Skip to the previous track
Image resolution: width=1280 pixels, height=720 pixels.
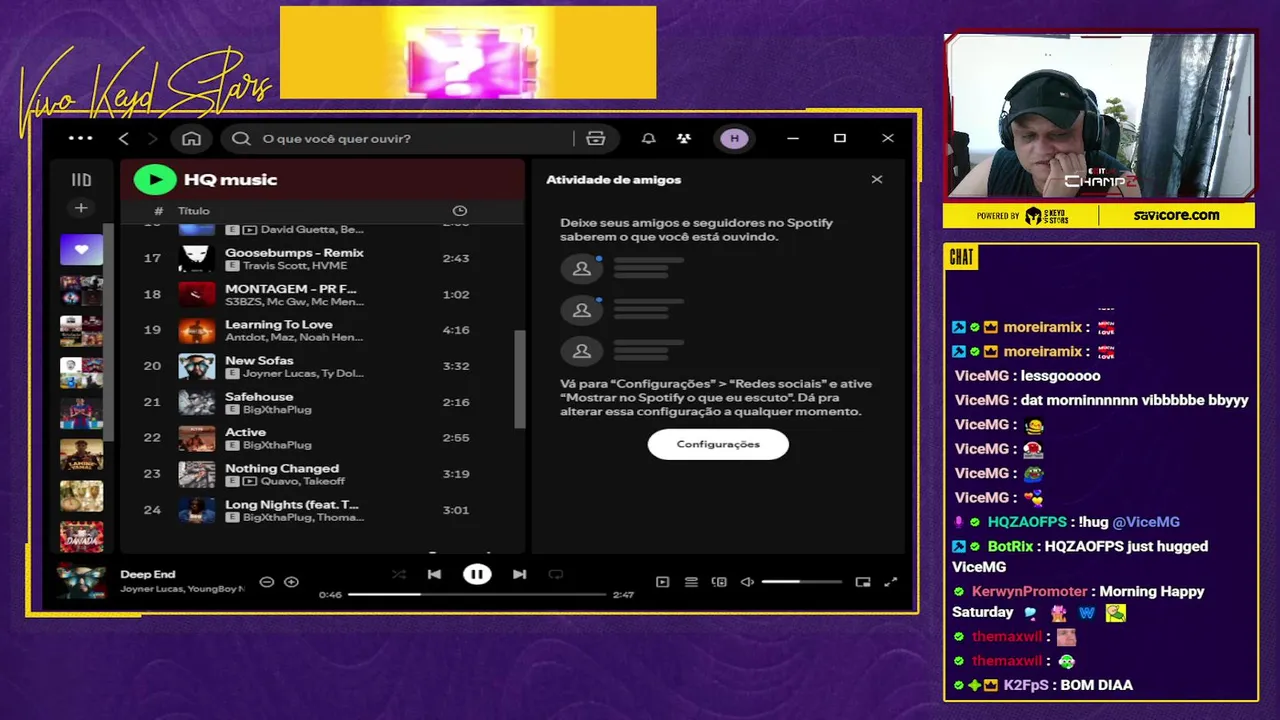[x=434, y=574]
